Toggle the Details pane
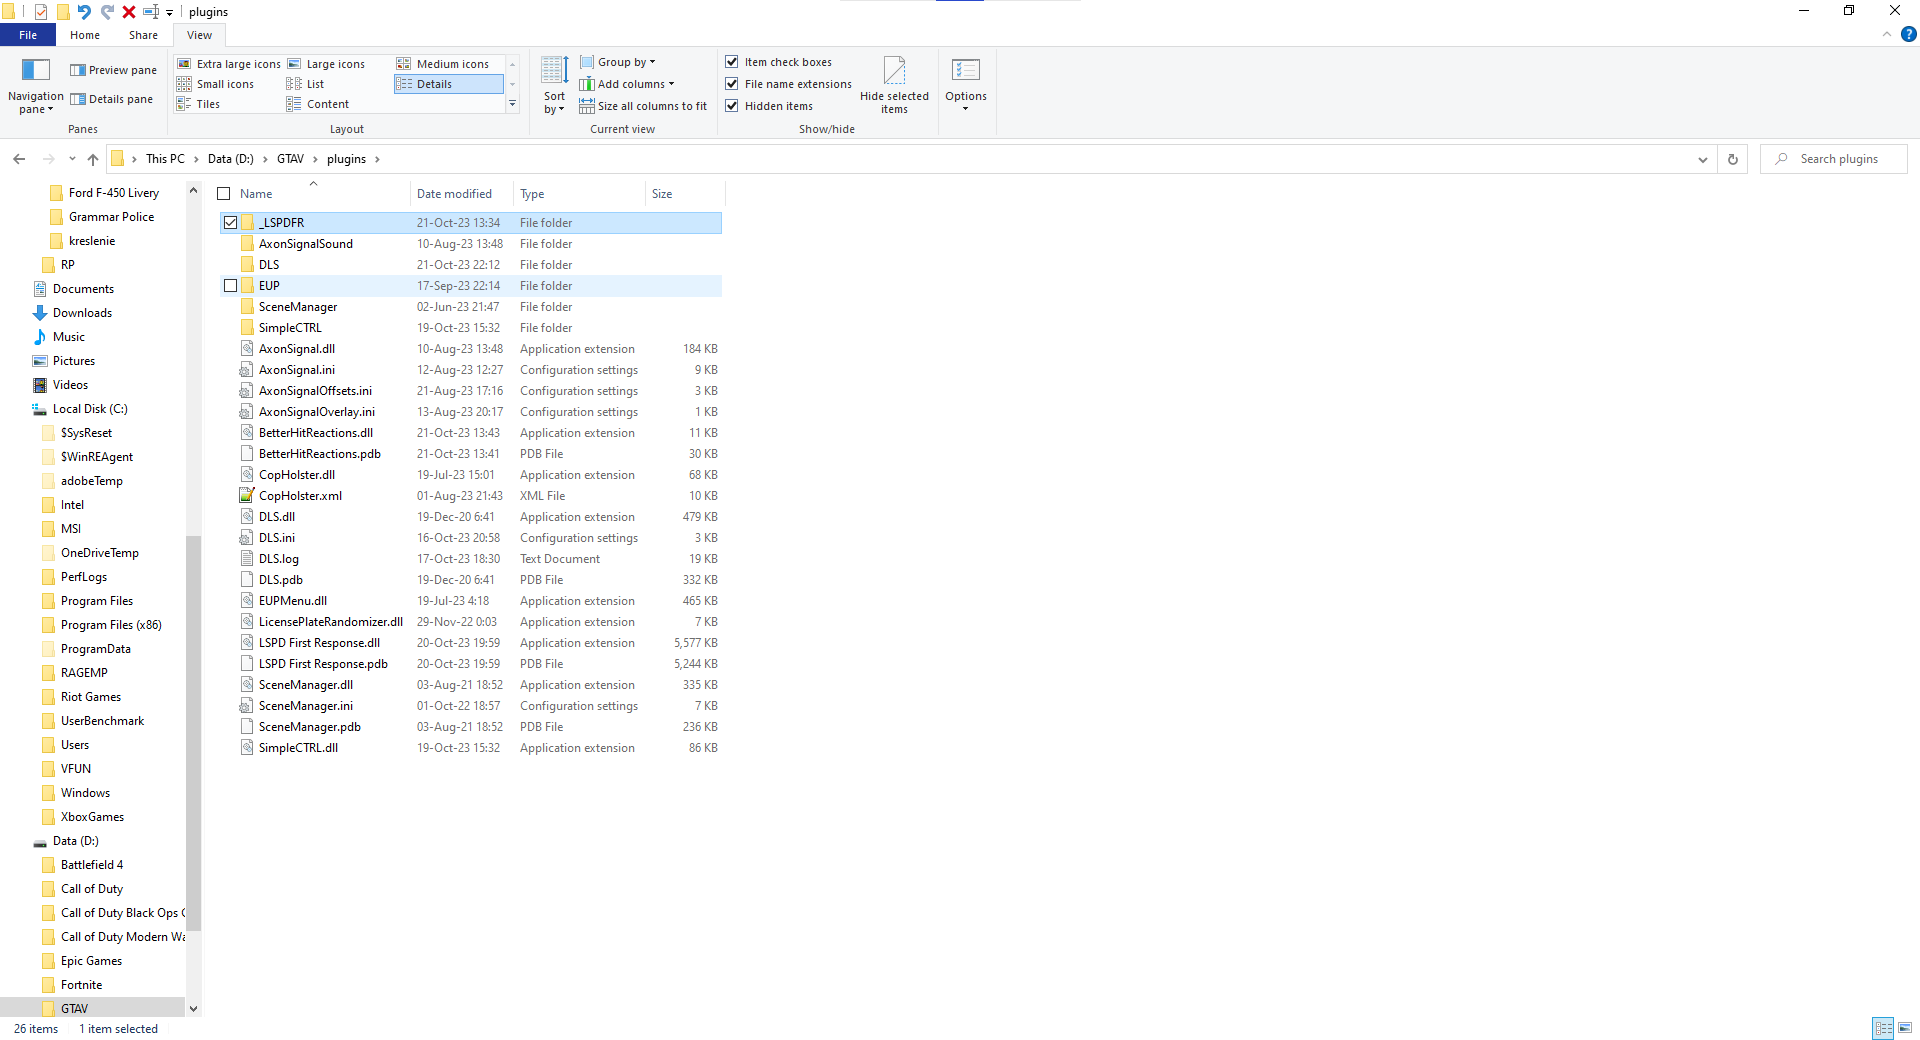Viewport: 1920px width, 1040px height. click(111, 99)
